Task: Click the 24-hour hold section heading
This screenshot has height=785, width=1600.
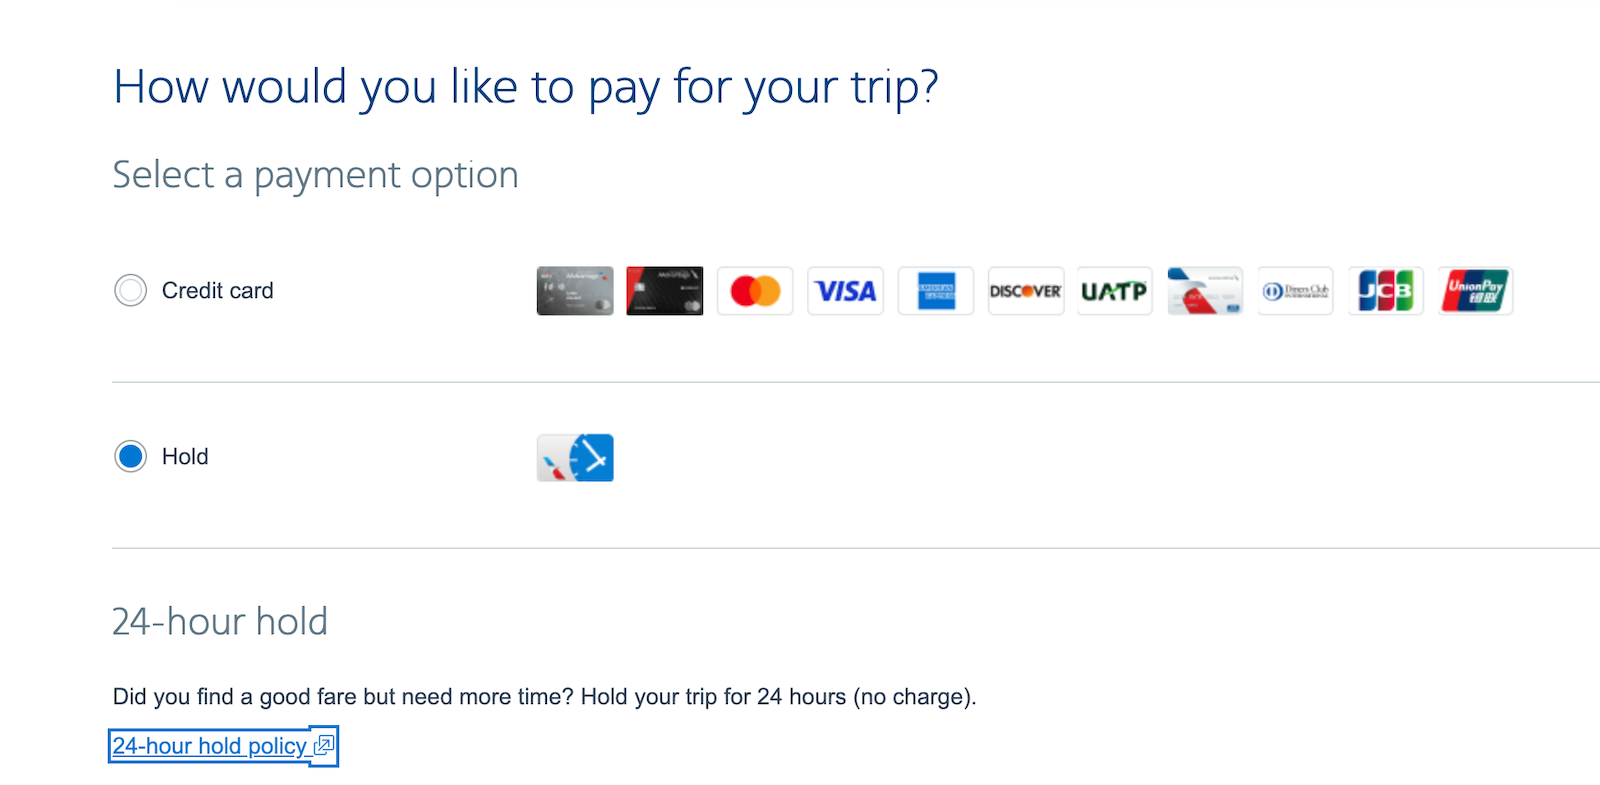Action: (x=219, y=621)
